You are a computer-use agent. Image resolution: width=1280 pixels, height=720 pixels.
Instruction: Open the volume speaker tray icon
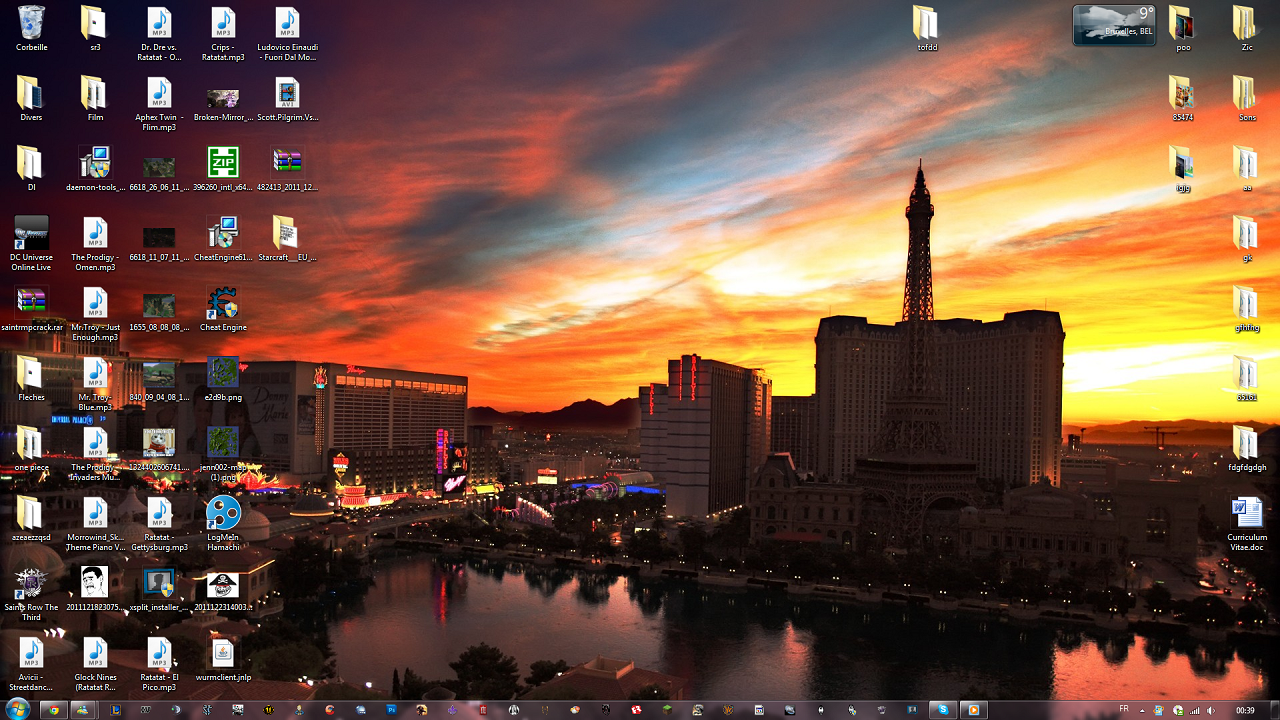(1210, 710)
